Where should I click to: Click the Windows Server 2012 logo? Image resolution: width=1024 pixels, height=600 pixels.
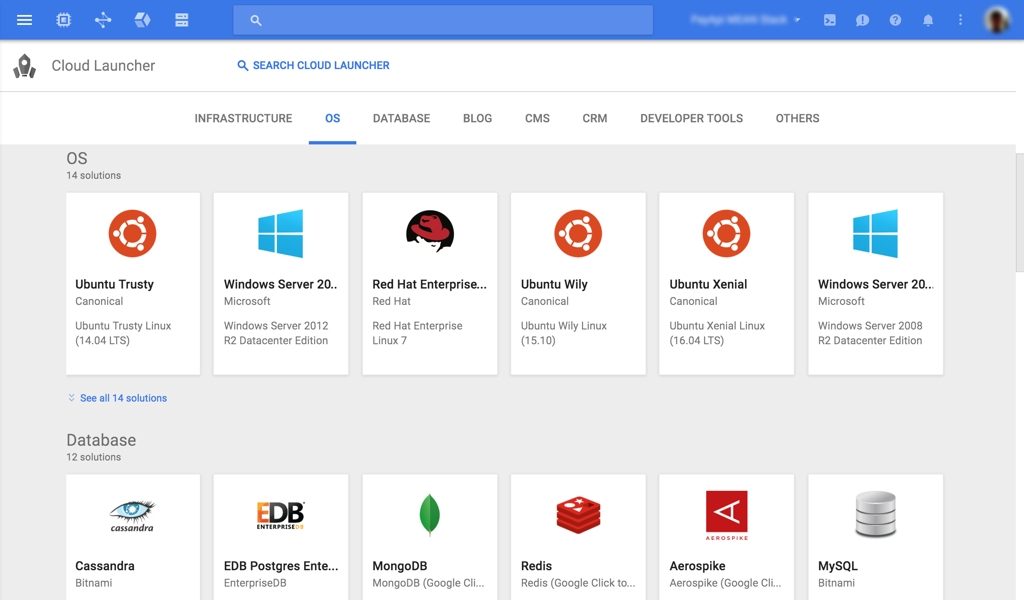[x=281, y=233]
